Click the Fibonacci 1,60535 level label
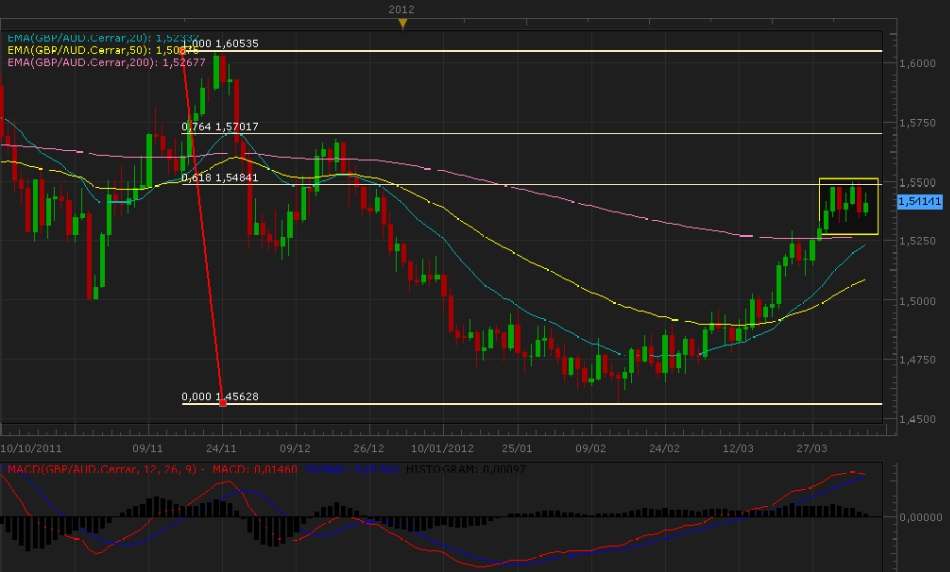 [x=224, y=43]
